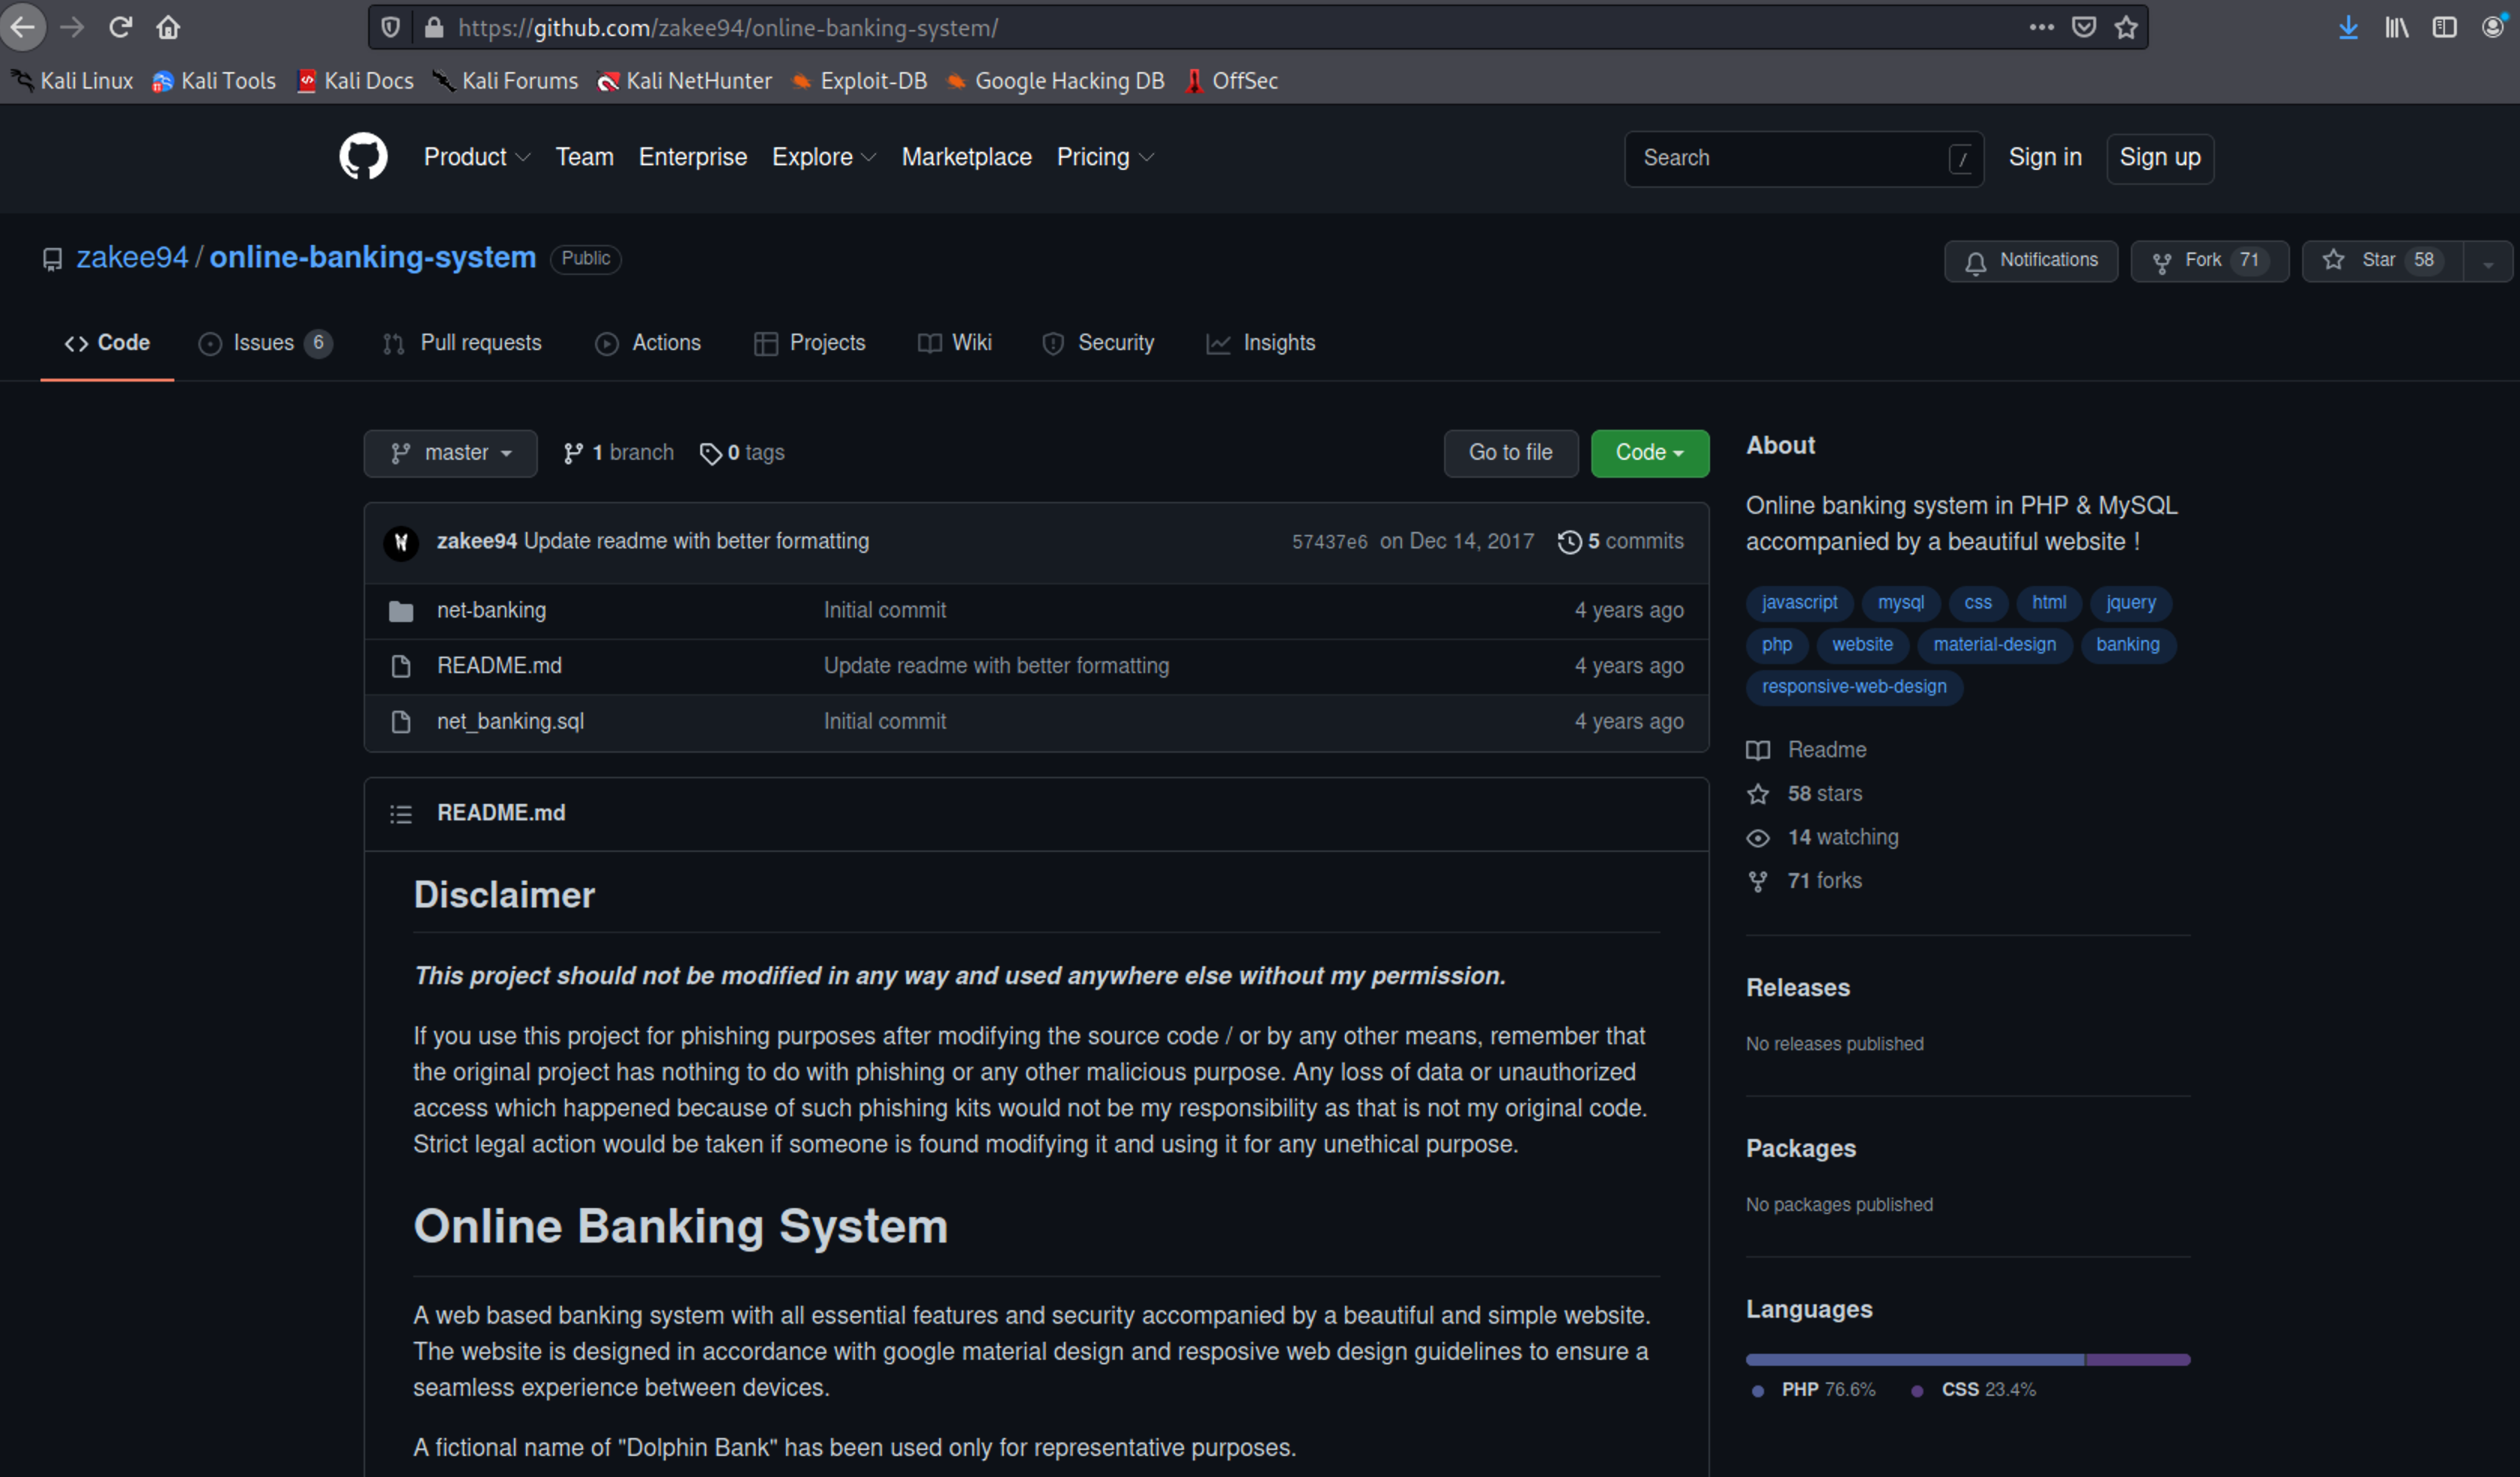This screenshot has height=1477, width=2520.
Task: Click the net_banking.sql file icon
Action: pyautogui.click(x=401, y=722)
